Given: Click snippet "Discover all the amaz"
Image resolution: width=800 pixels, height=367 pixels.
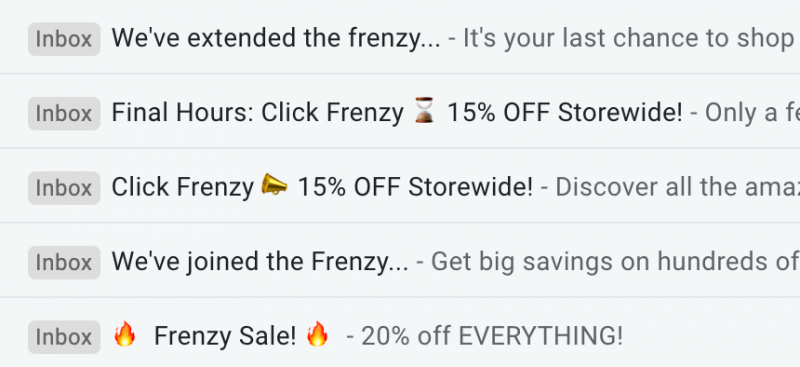Looking at the screenshot, I should pyautogui.click(x=678, y=188).
